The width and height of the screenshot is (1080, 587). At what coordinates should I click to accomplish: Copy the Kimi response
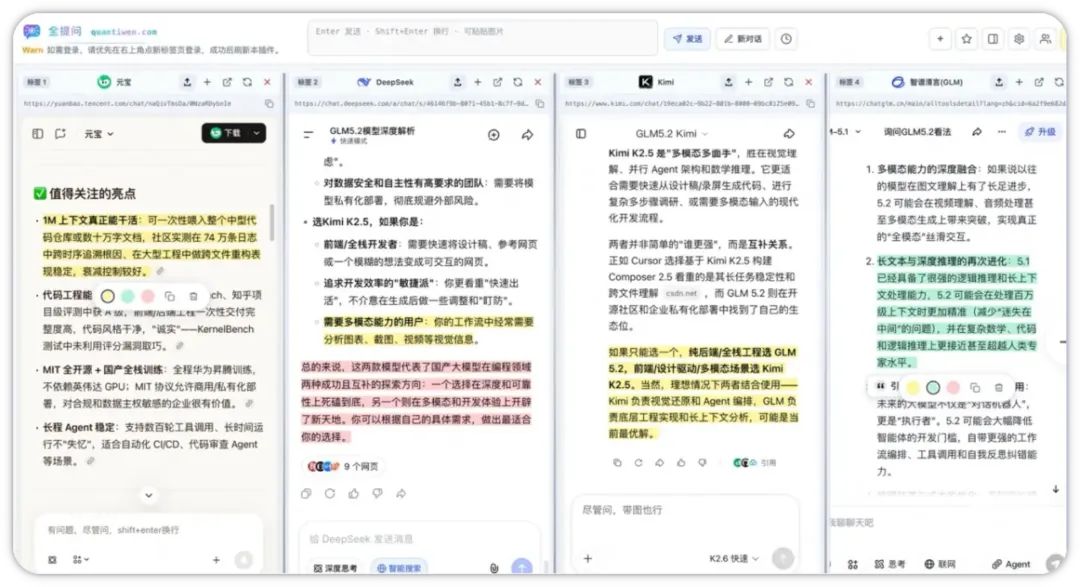point(617,463)
